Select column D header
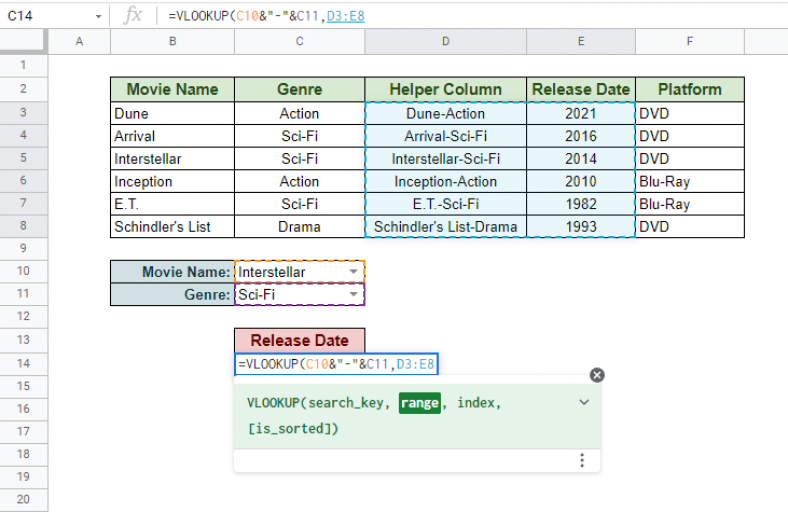This screenshot has height=512, width=788. pyautogui.click(x=446, y=42)
